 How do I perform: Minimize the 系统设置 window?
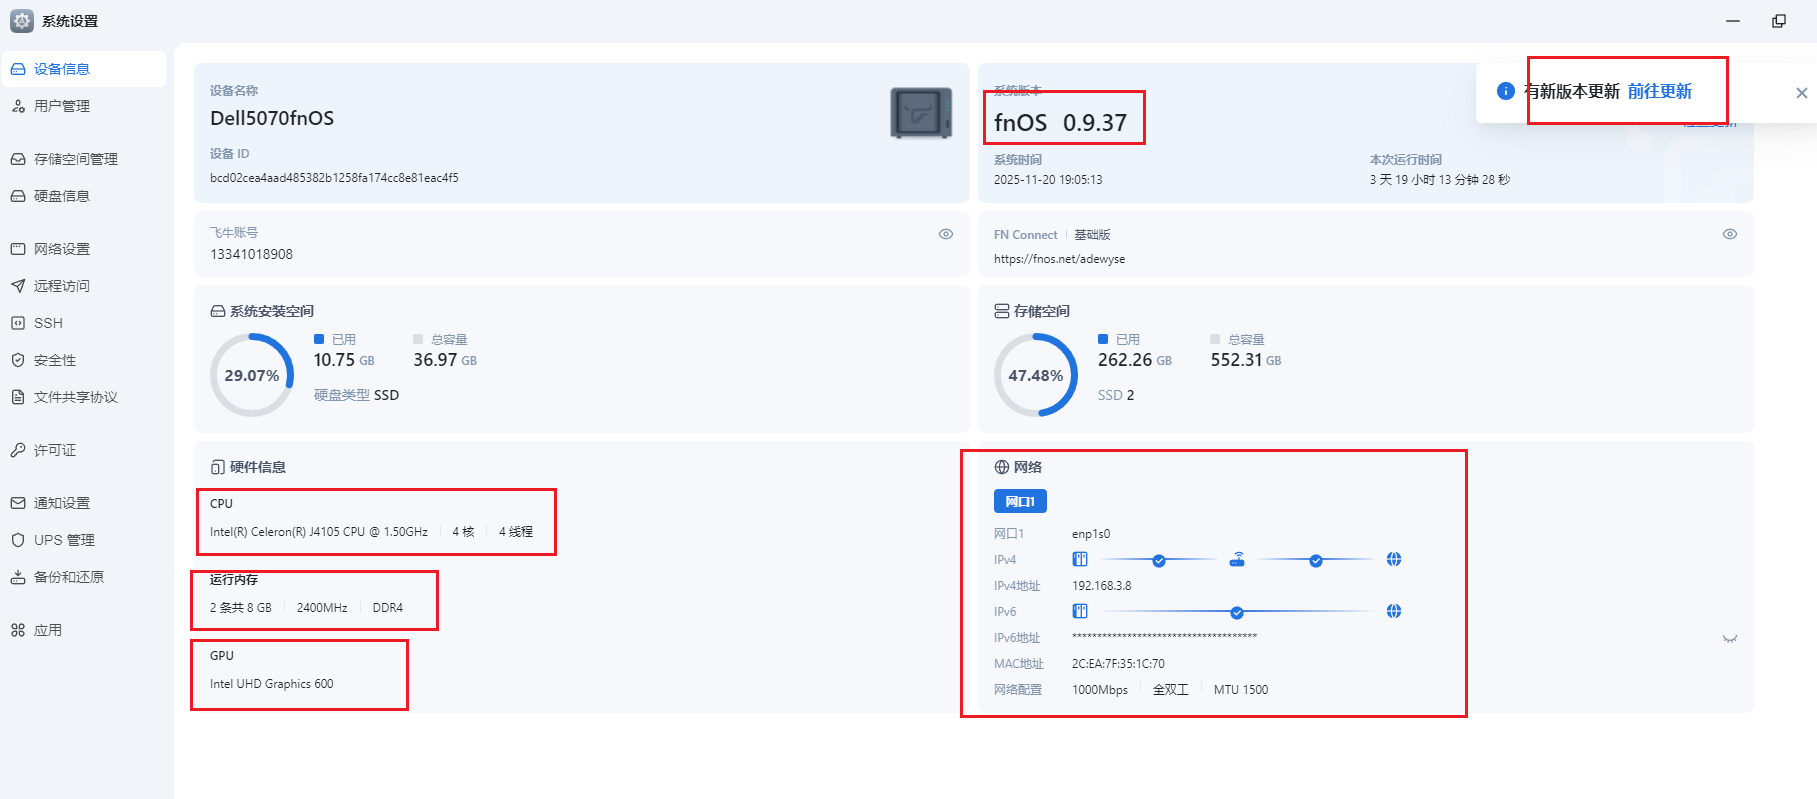pyautogui.click(x=1733, y=21)
